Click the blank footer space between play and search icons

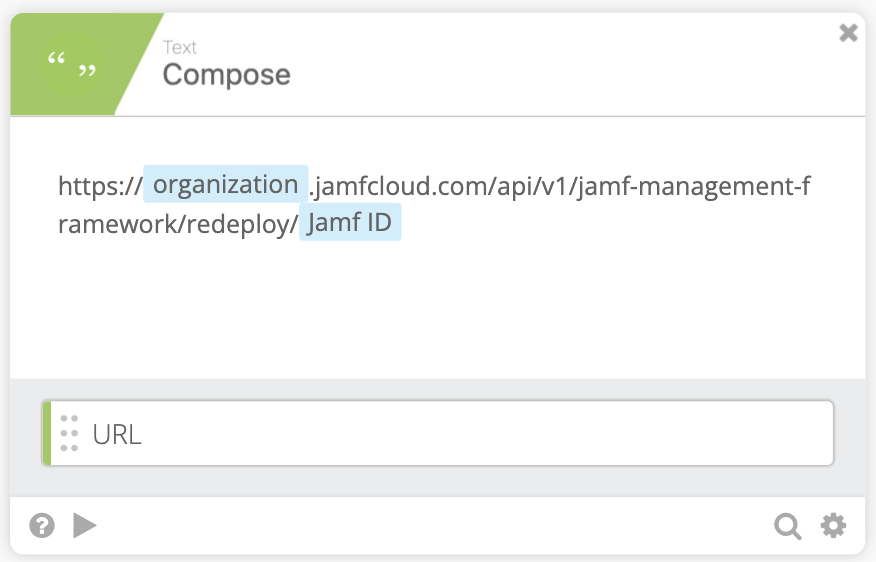[436, 526]
